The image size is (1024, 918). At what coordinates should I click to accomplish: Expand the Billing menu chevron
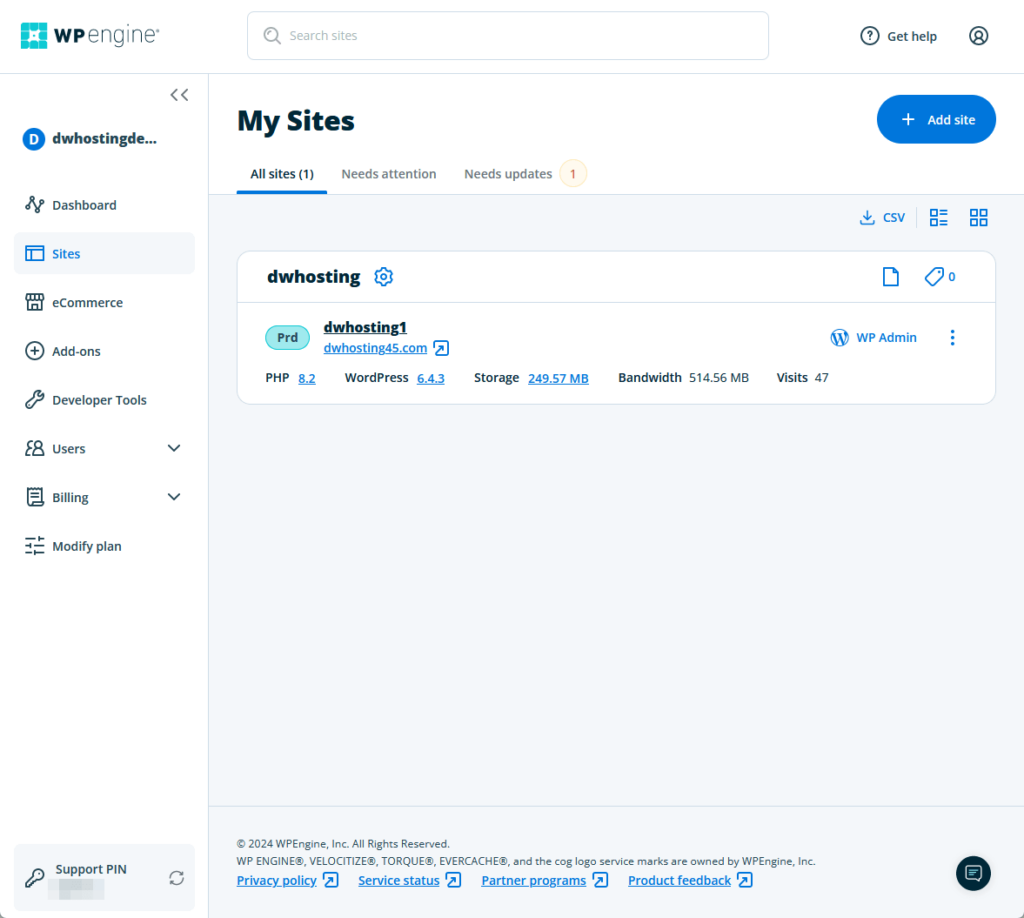pos(174,497)
